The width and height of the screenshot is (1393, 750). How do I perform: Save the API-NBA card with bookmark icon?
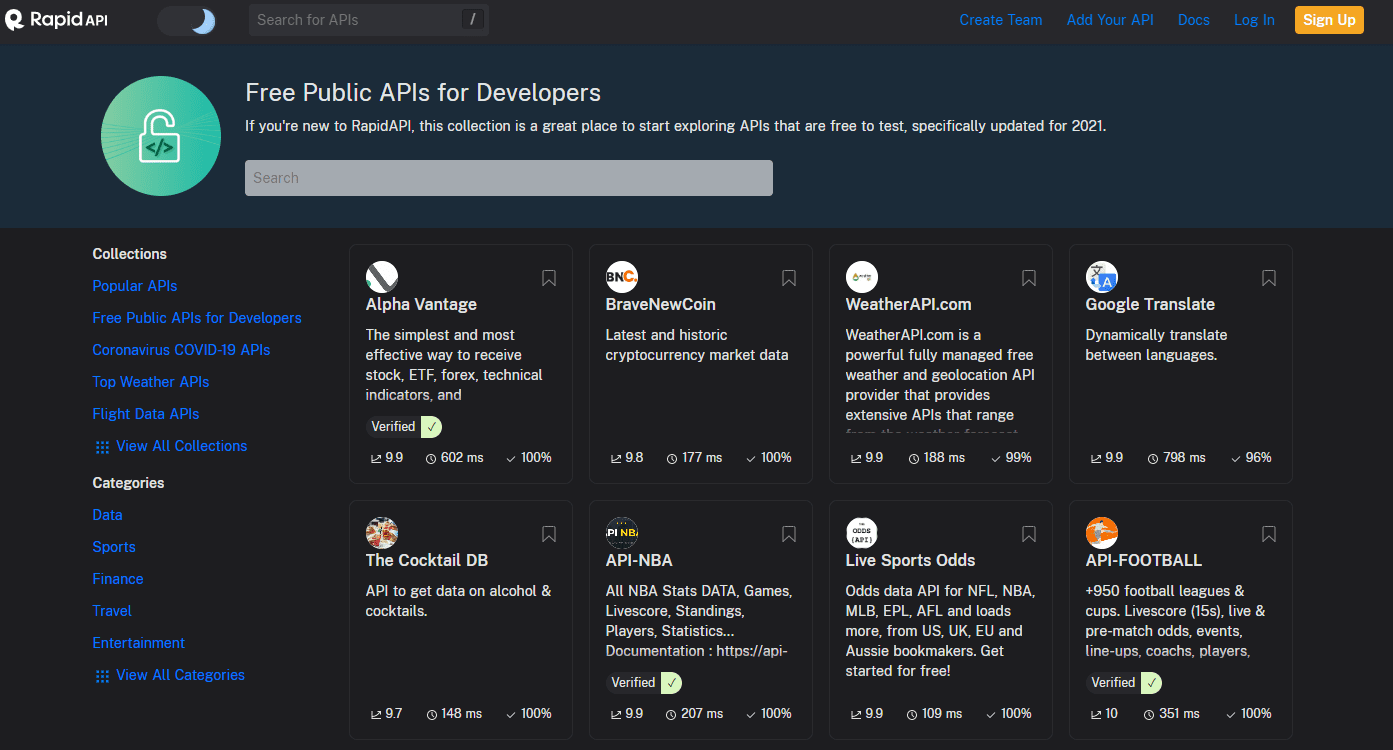789,534
